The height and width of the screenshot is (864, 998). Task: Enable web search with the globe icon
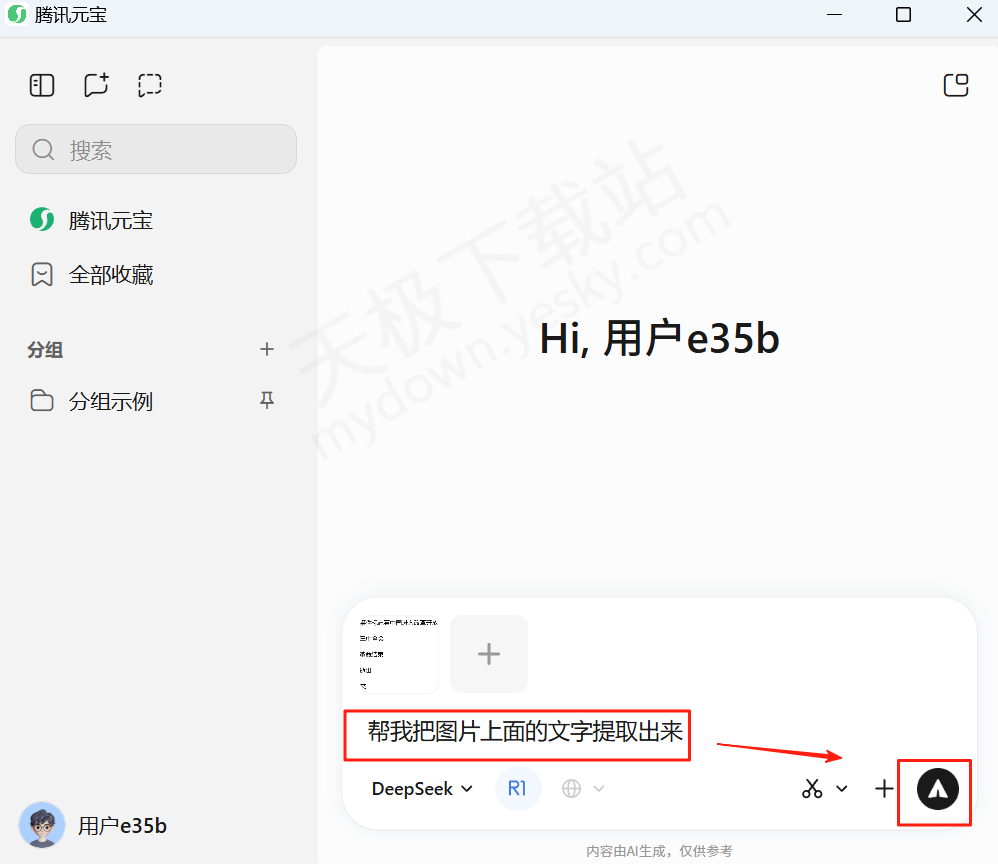coord(571,789)
